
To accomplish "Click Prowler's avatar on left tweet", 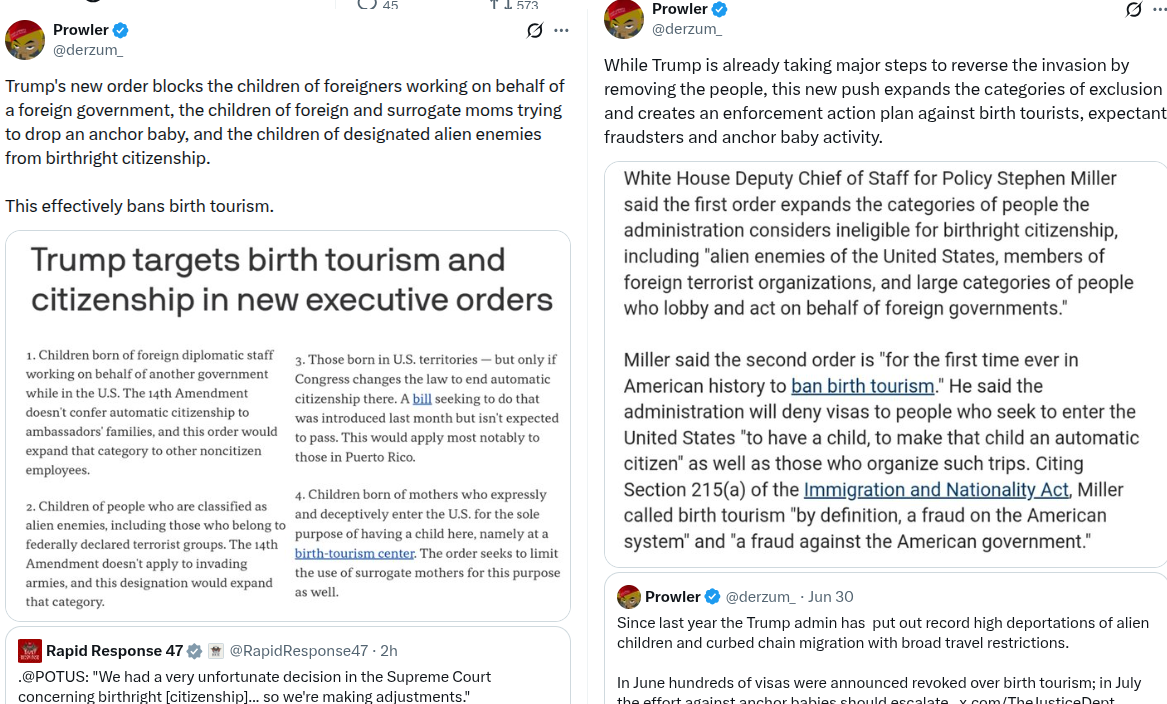I will click(x=25, y=39).
